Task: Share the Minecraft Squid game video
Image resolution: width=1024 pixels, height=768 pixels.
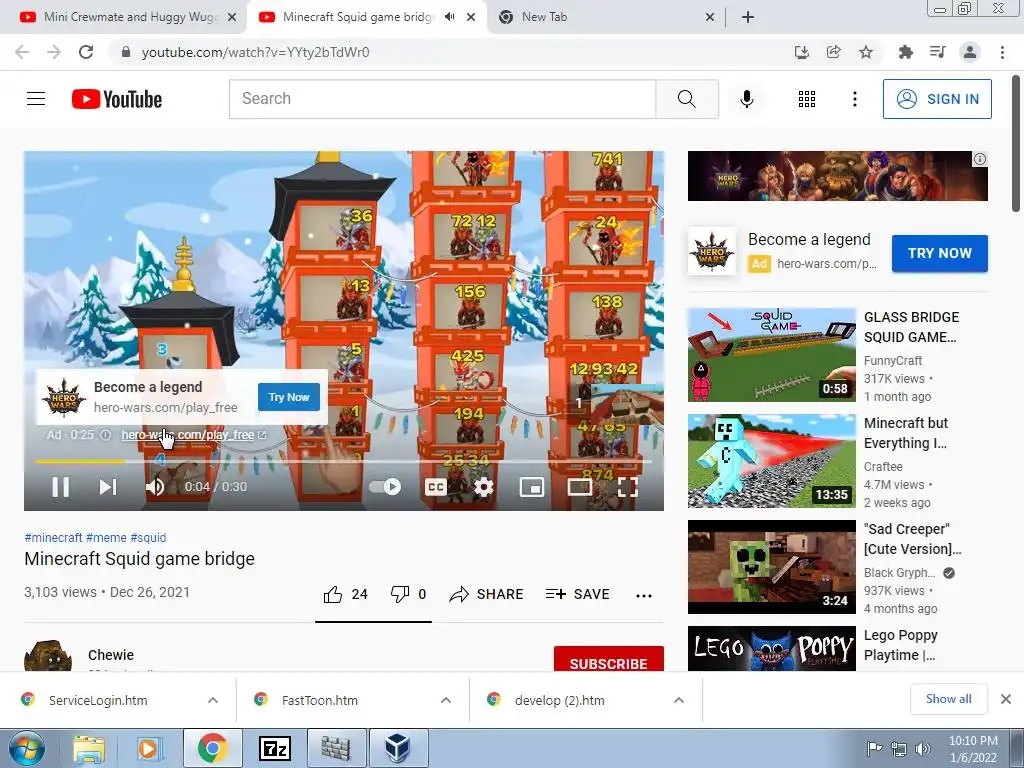Action: point(487,594)
